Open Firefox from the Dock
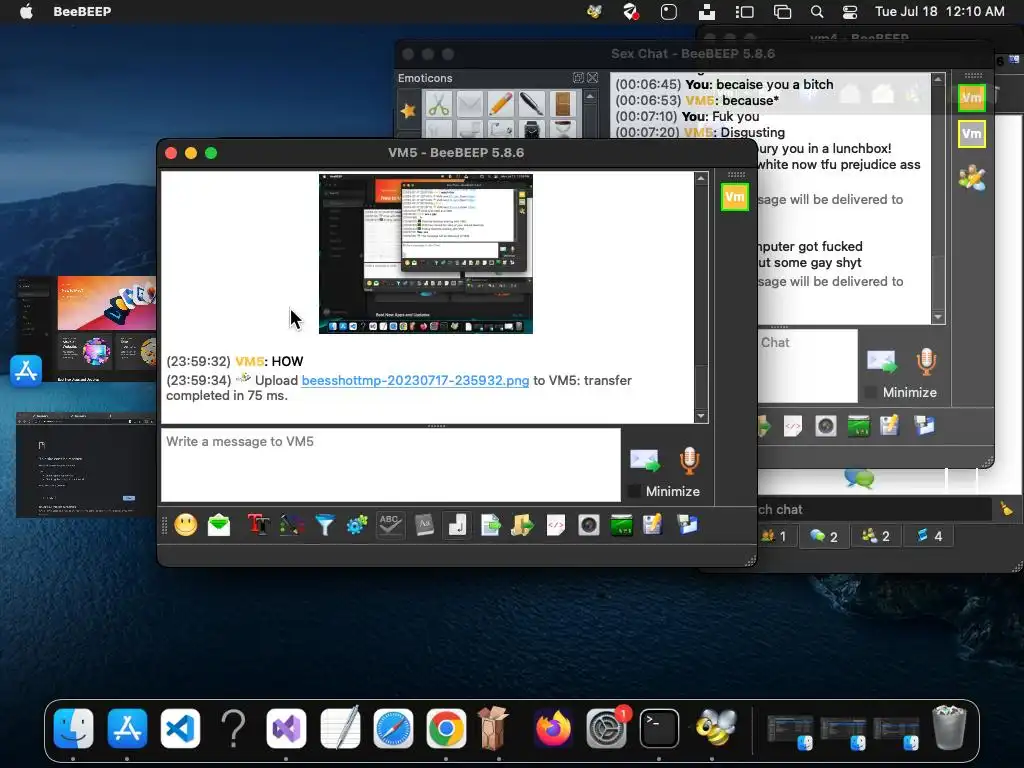Image resolution: width=1024 pixels, height=768 pixels. (552, 728)
